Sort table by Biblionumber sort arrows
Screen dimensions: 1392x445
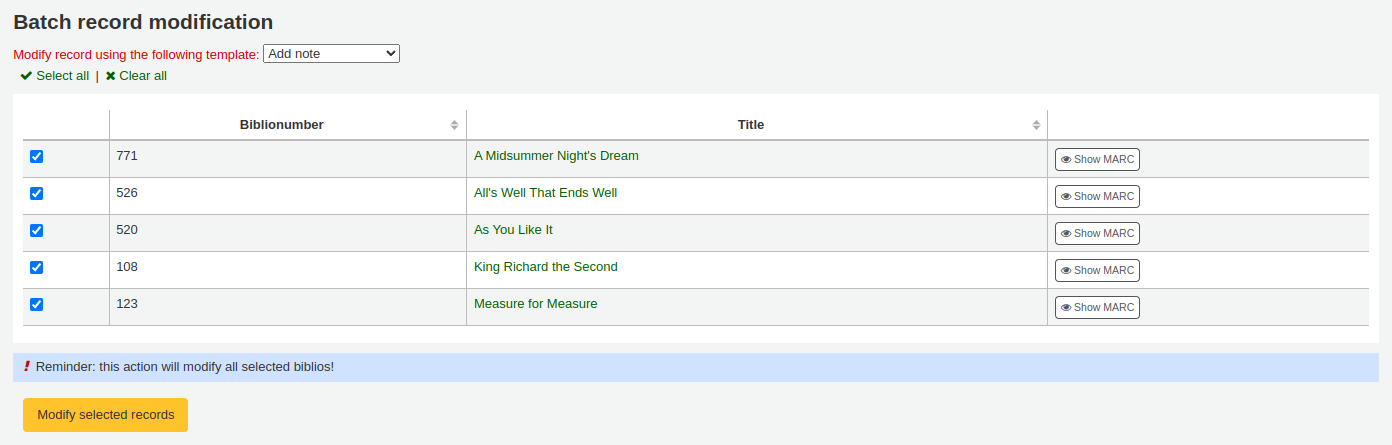(454, 125)
